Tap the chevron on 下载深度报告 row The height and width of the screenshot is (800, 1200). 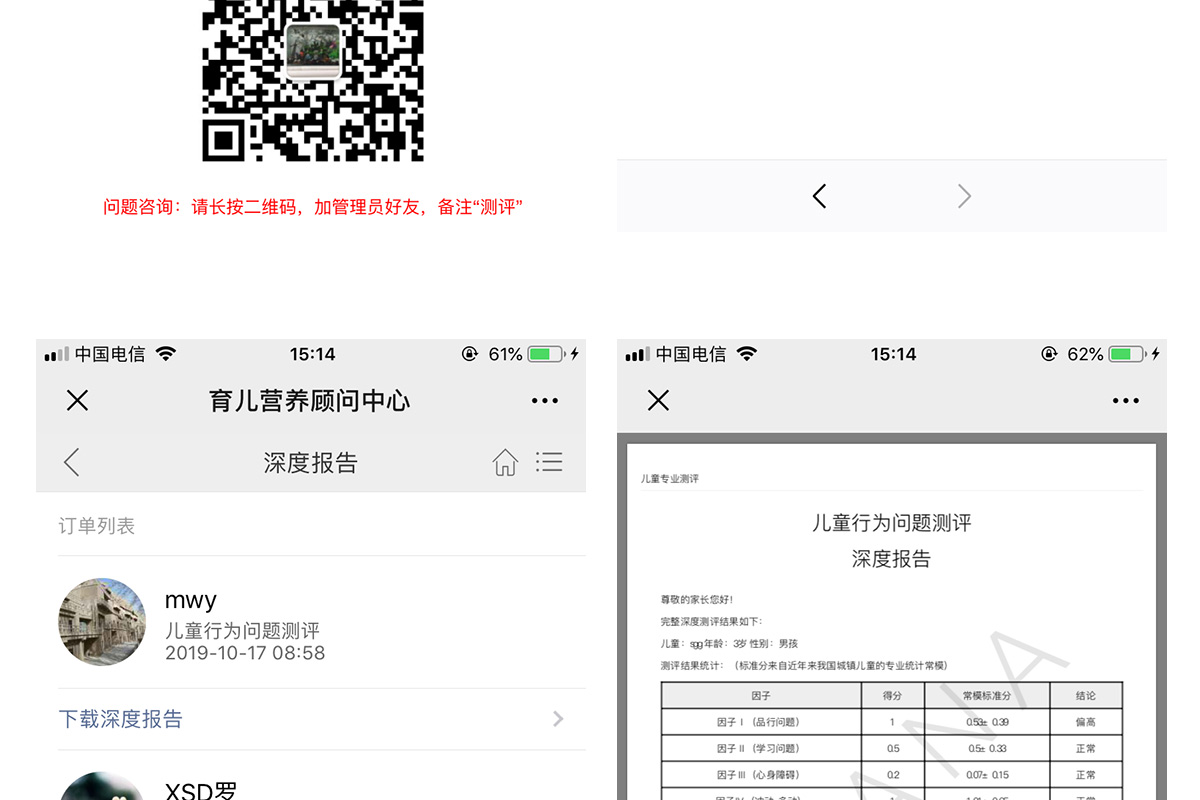[558, 719]
